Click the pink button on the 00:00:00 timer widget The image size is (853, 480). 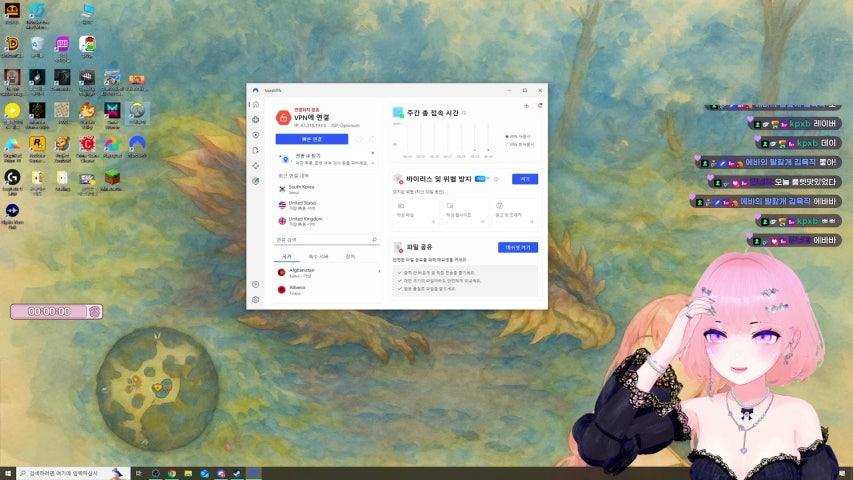coord(95,312)
